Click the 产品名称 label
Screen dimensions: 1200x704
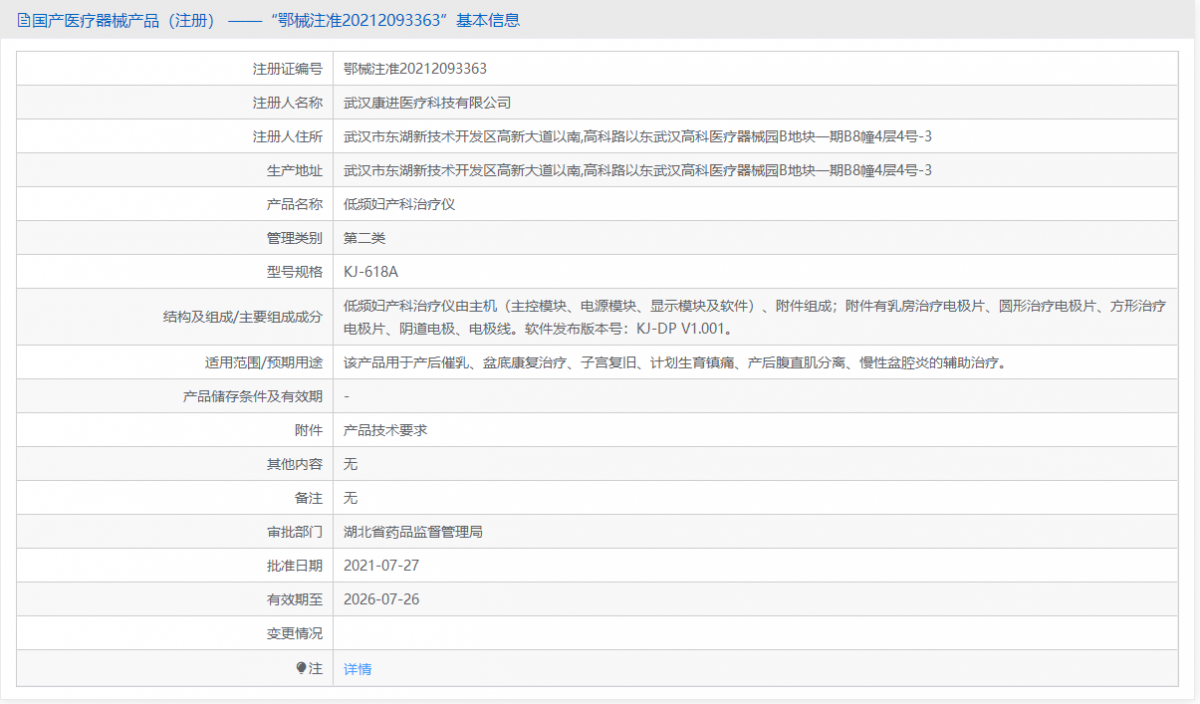point(295,204)
